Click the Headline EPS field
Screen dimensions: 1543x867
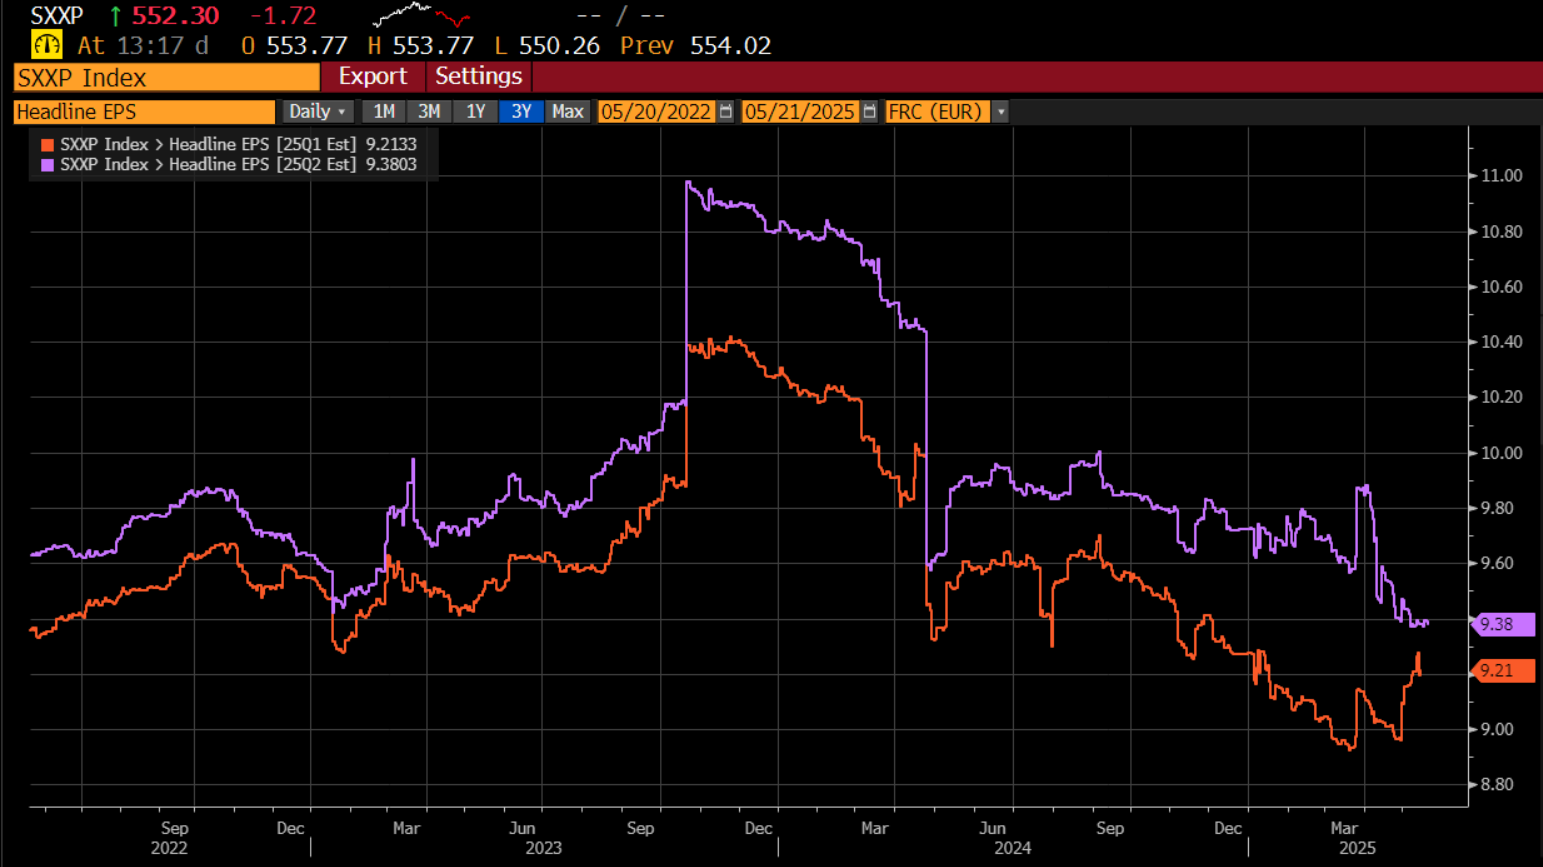click(144, 111)
